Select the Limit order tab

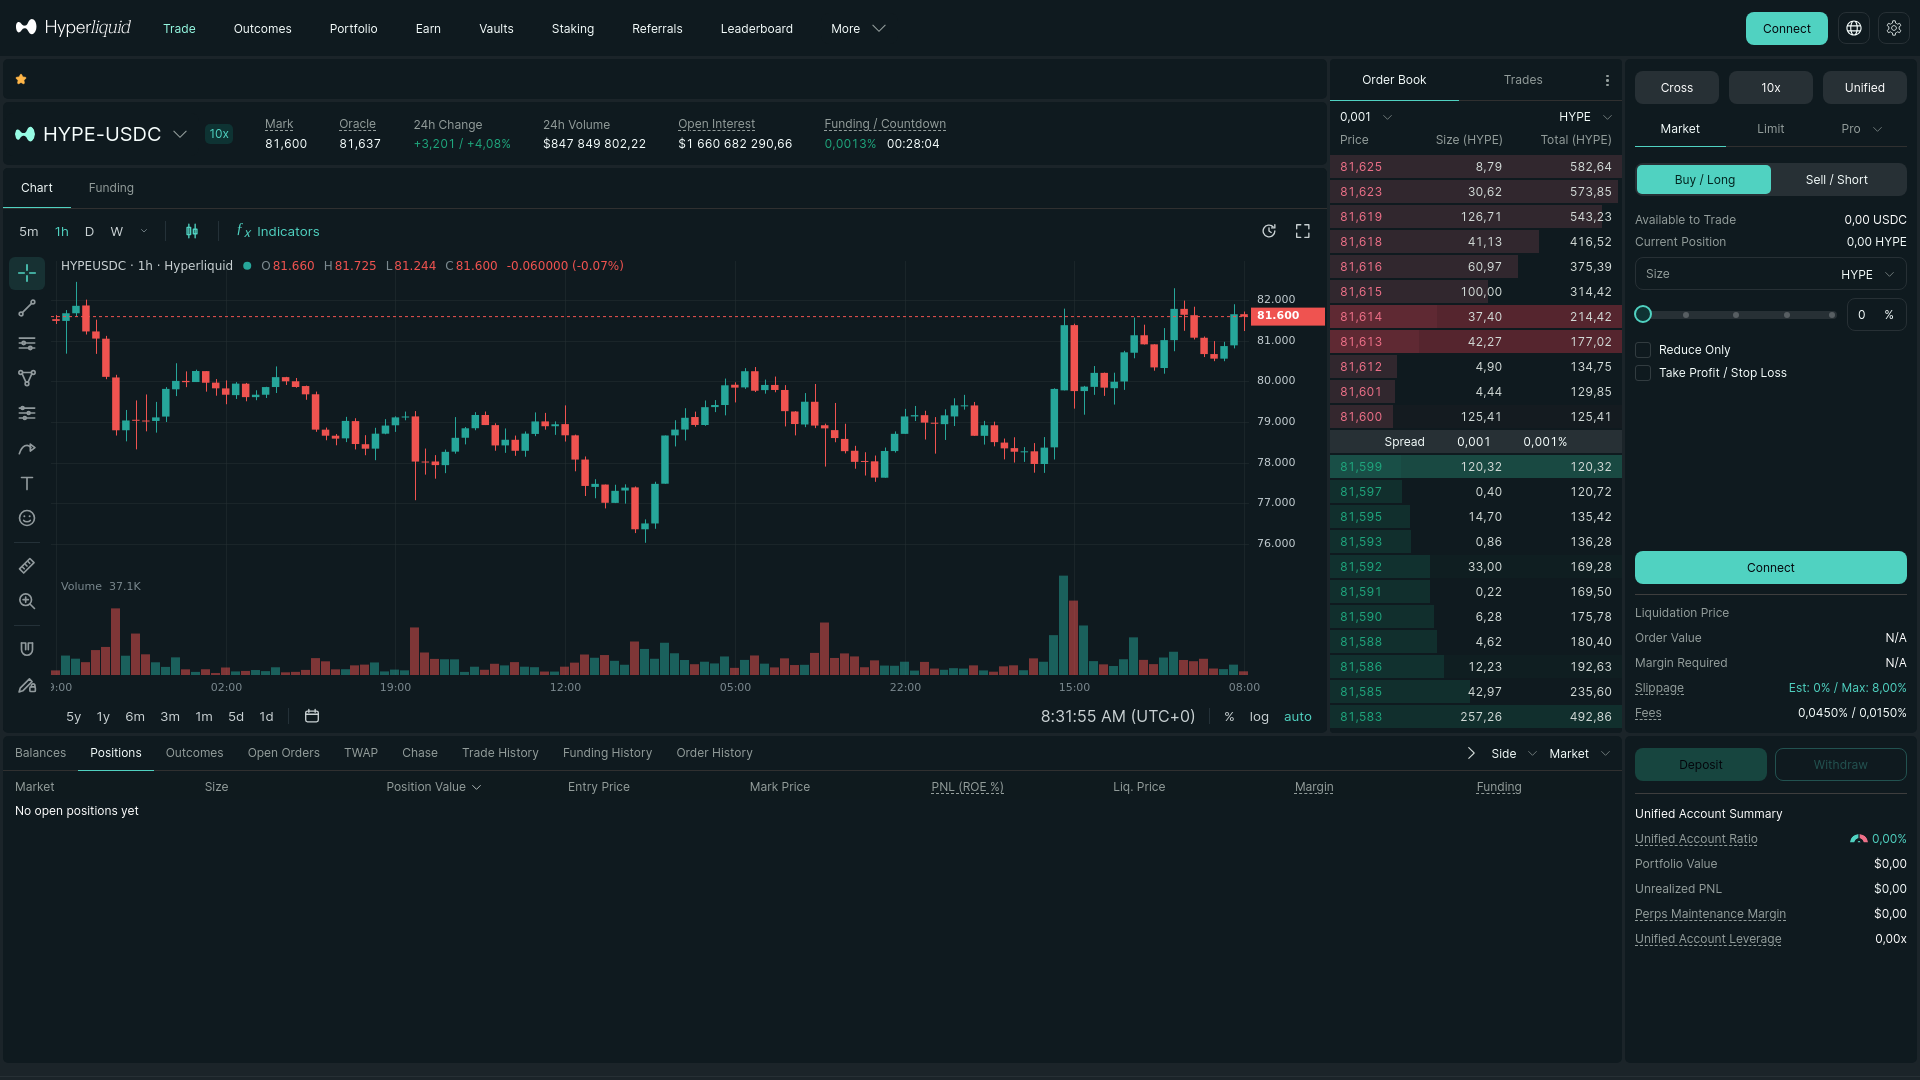(1770, 129)
